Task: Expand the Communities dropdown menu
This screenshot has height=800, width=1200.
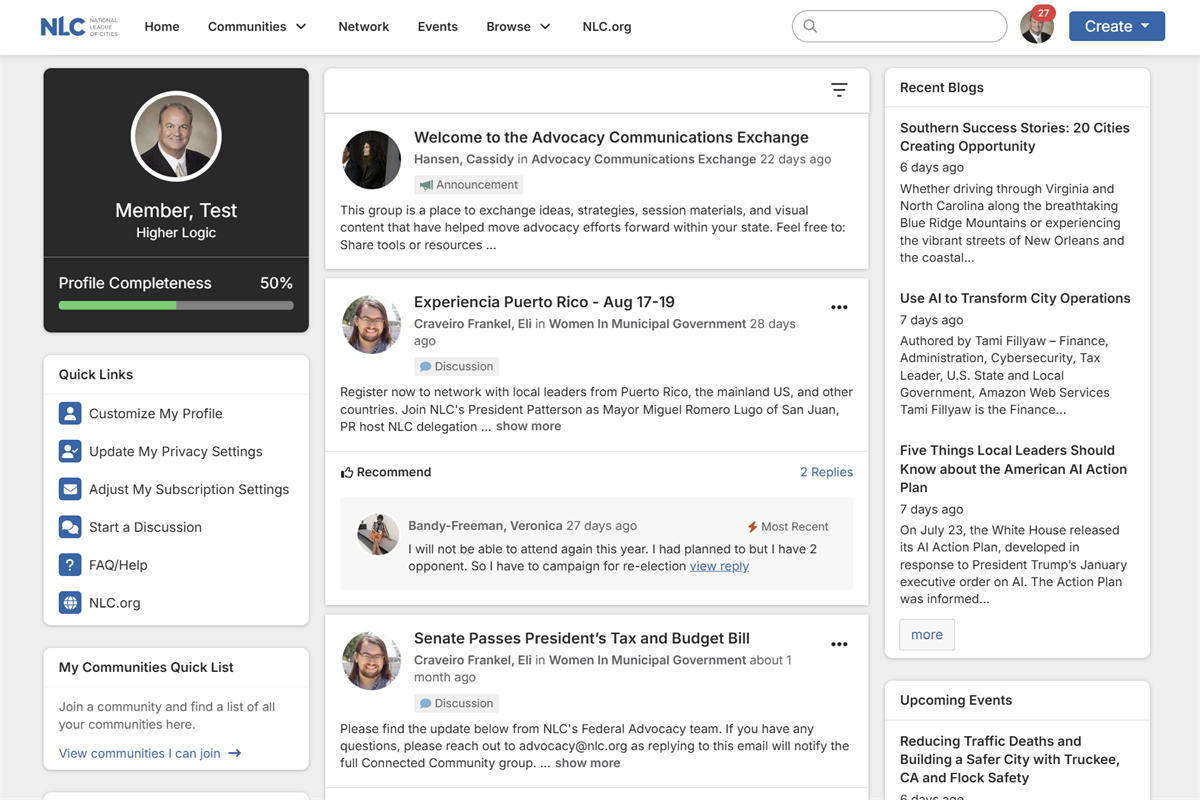Action: (257, 27)
